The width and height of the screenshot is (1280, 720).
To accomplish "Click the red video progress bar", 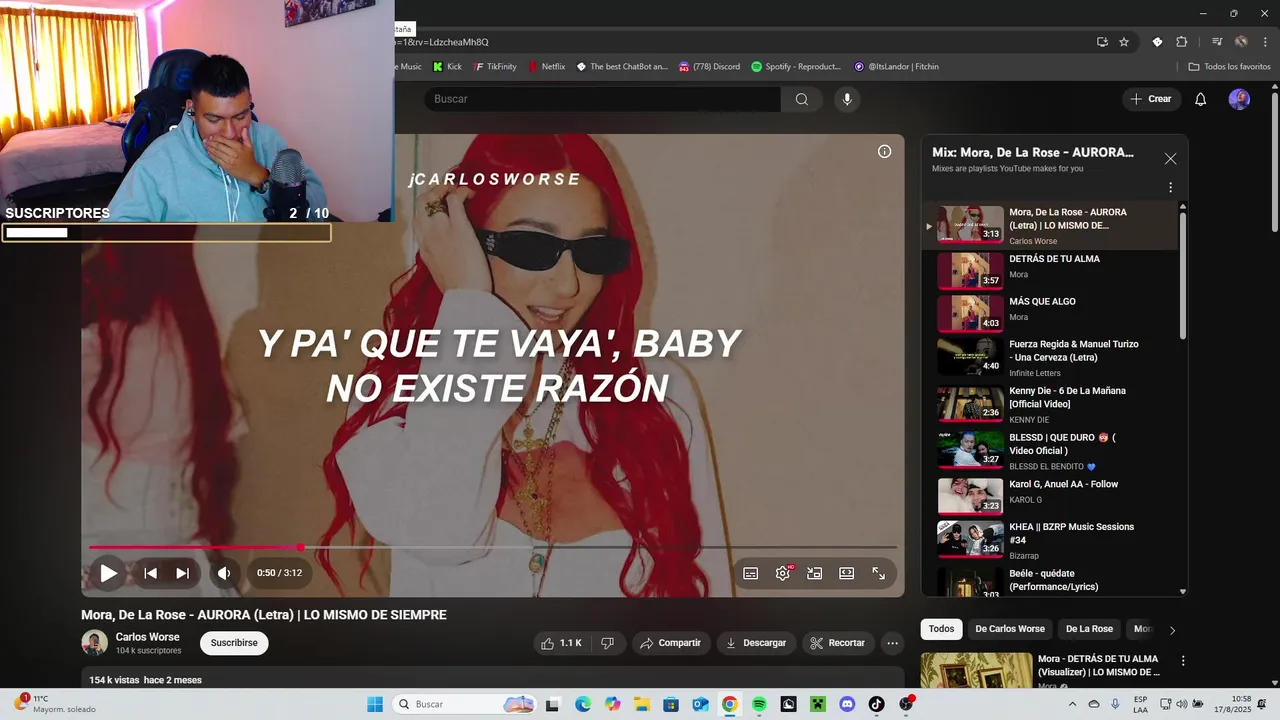I will (x=194, y=547).
